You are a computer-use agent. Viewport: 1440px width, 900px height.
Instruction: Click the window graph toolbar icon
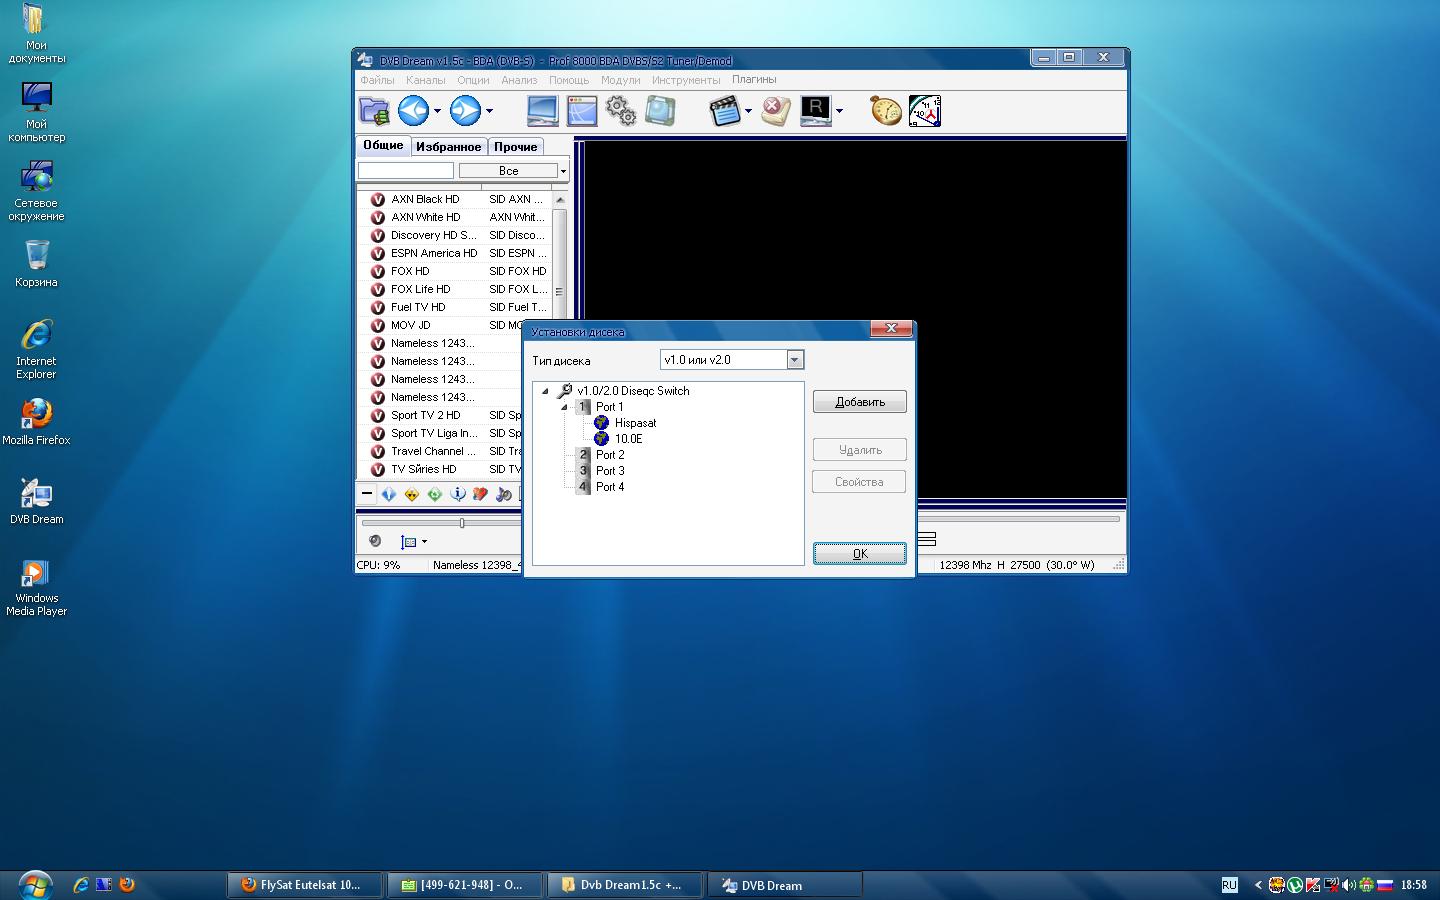tap(581, 111)
